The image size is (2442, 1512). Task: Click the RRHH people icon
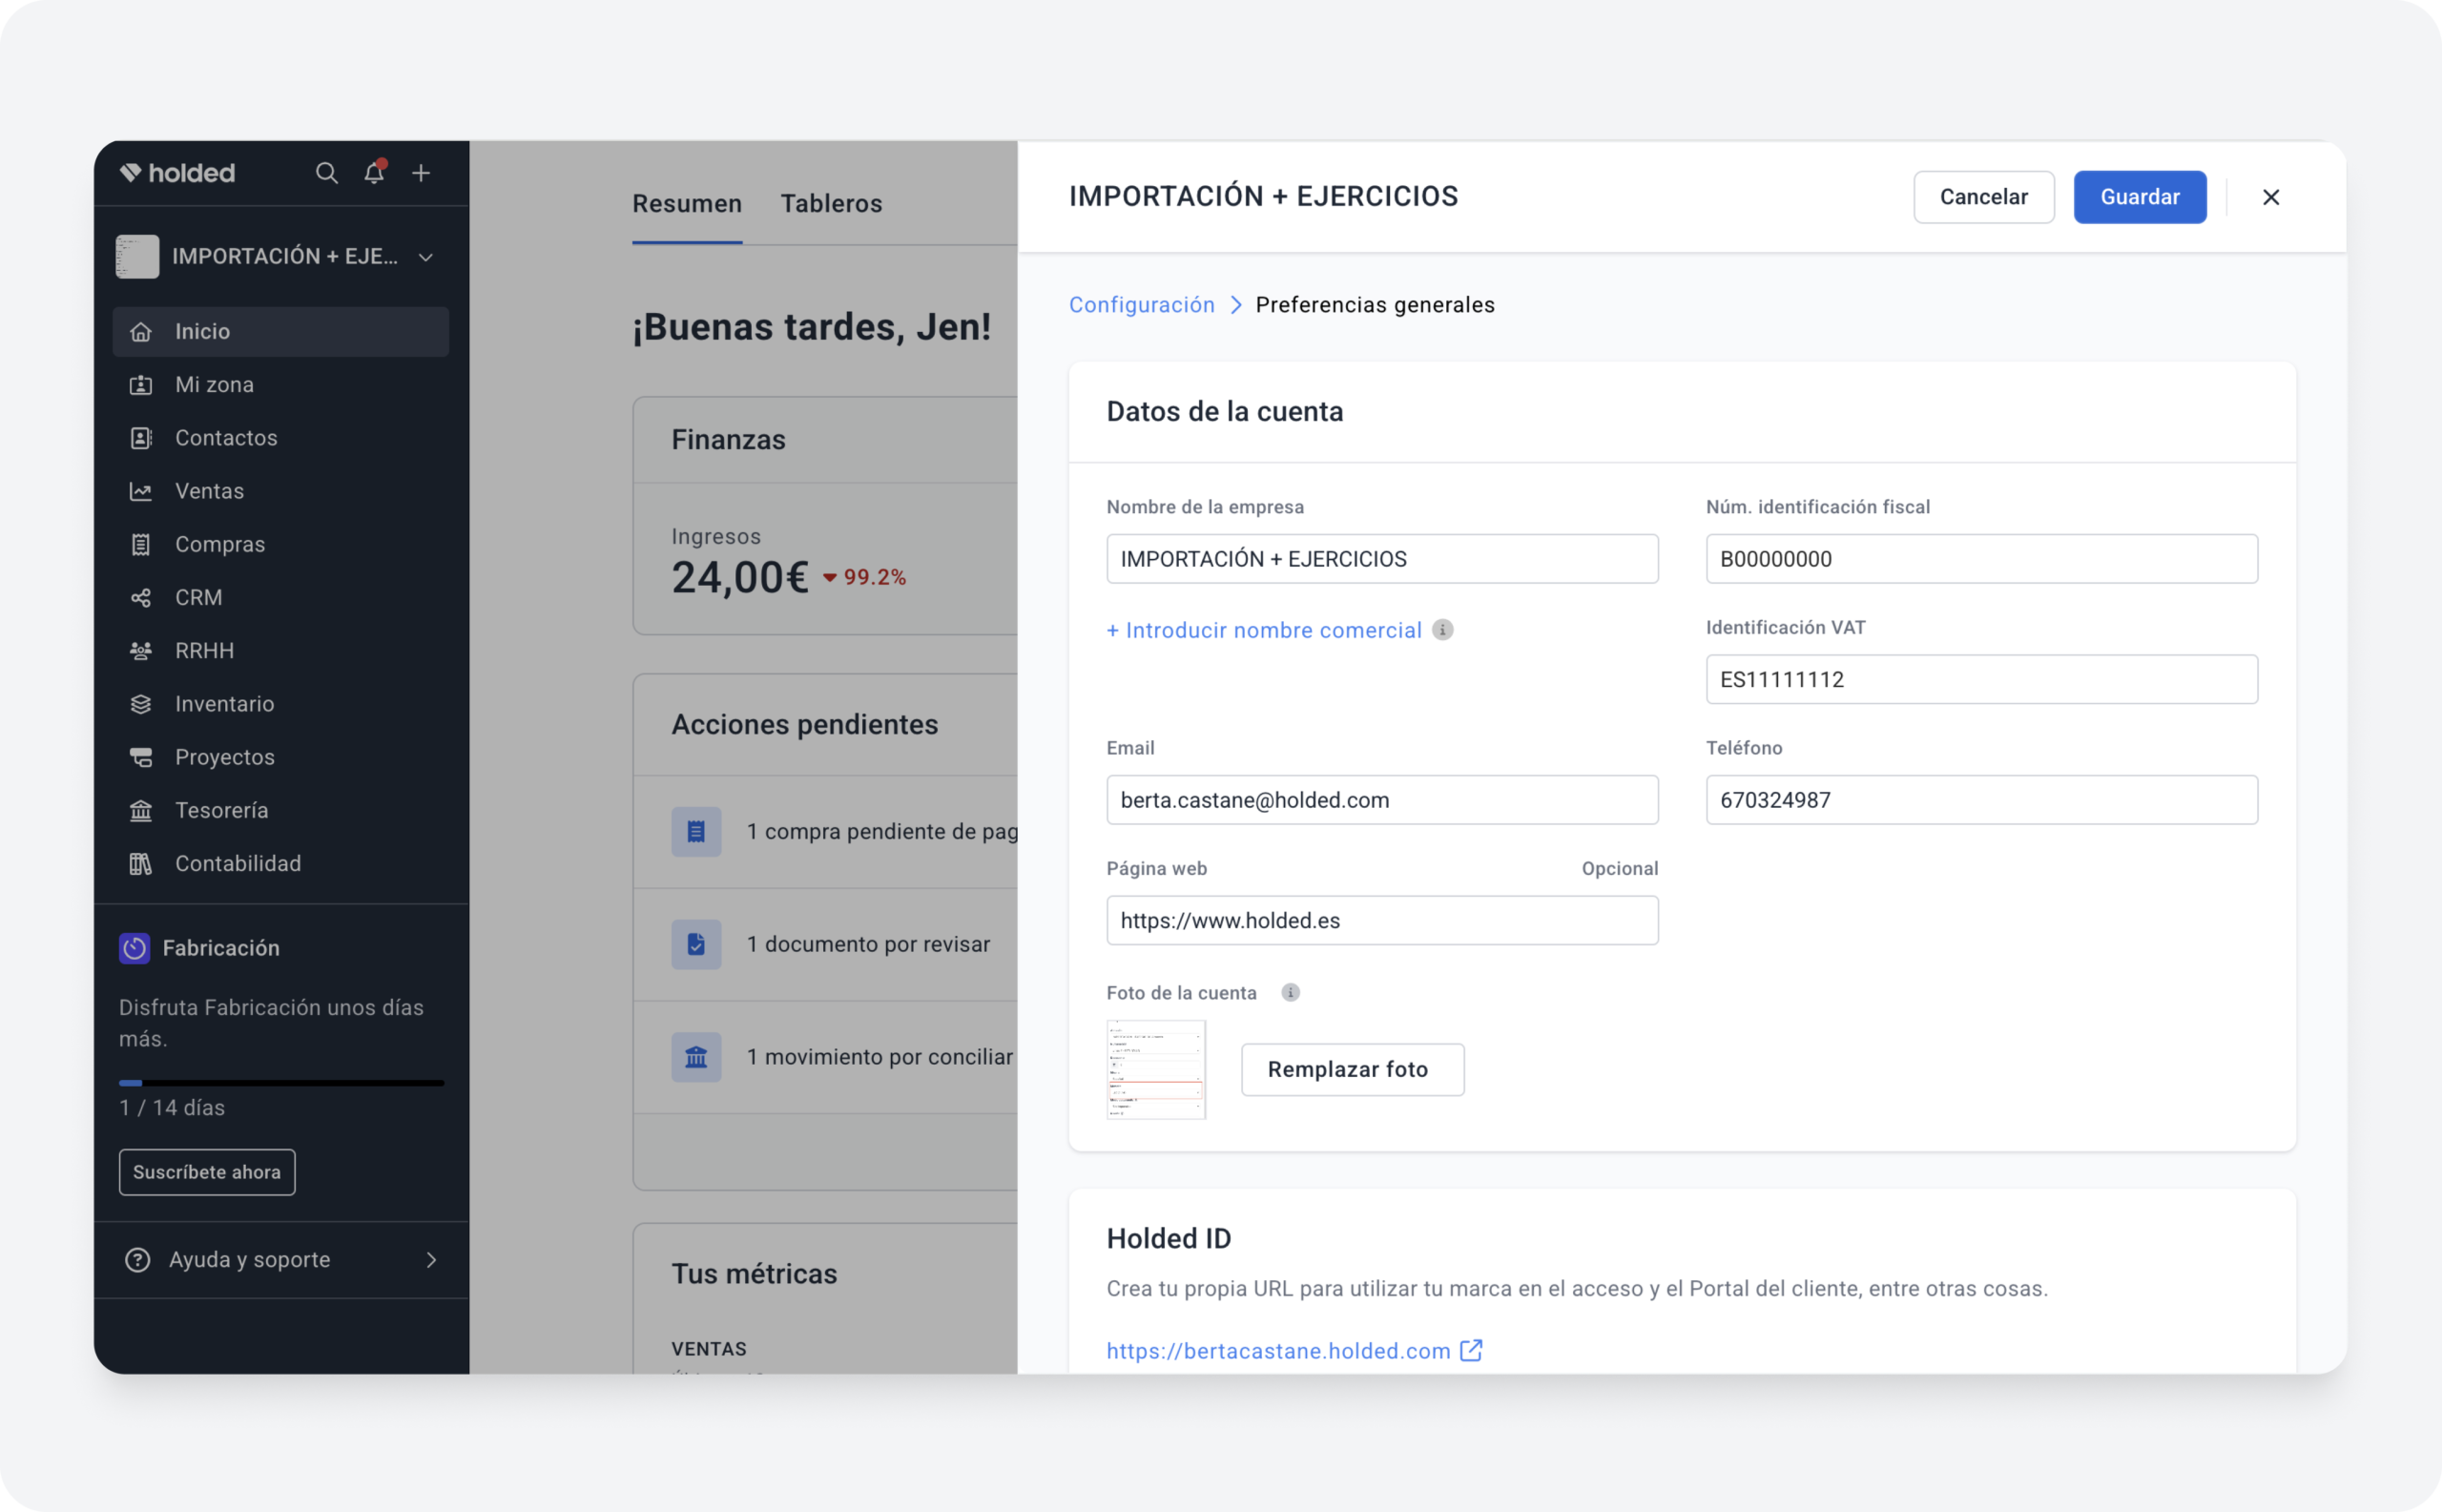coord(141,651)
